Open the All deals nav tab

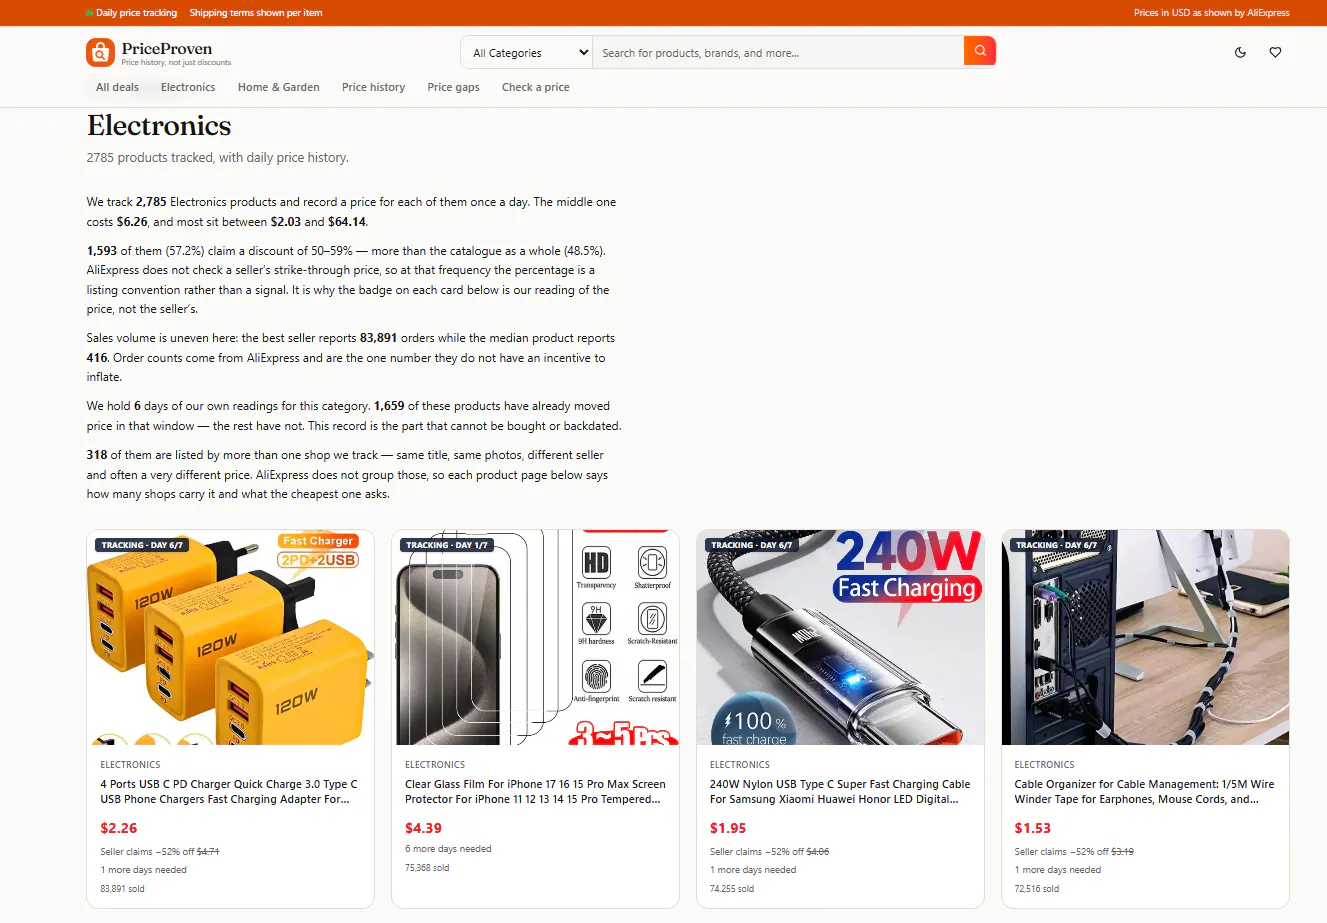[117, 87]
